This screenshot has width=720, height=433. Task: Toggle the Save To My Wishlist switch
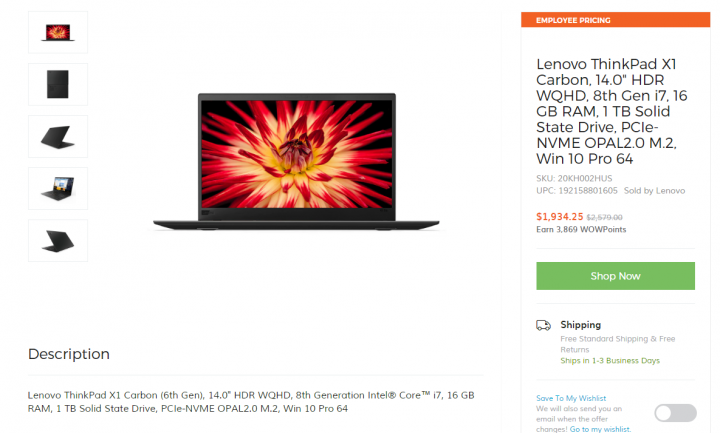[675, 413]
